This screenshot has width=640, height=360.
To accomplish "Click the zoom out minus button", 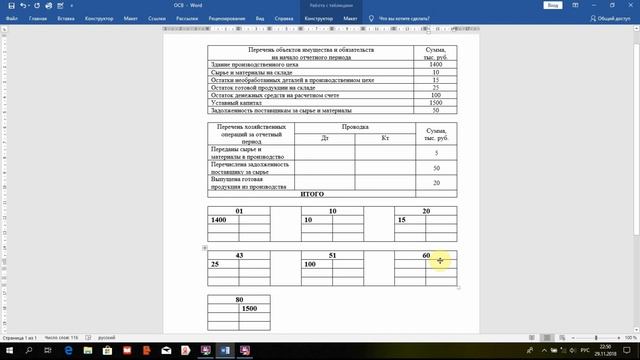I will point(573,338).
